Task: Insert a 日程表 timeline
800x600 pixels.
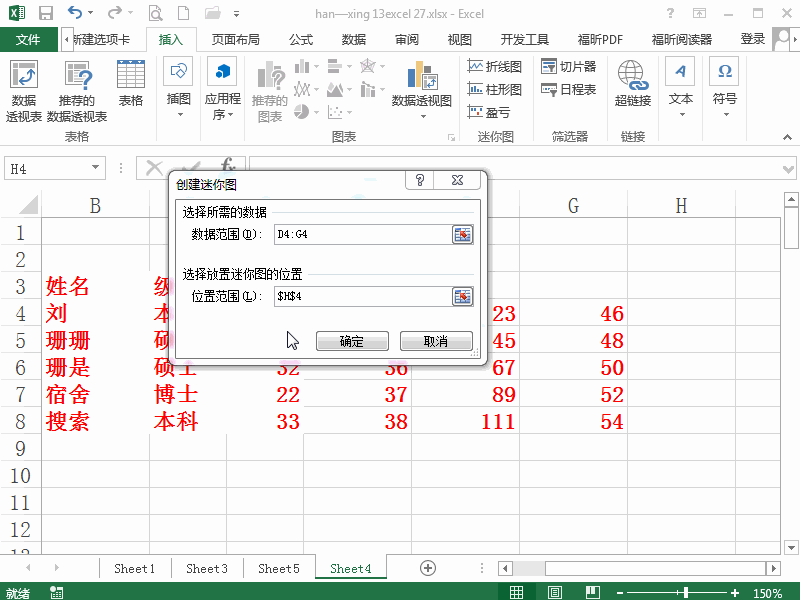Action: (x=566, y=90)
